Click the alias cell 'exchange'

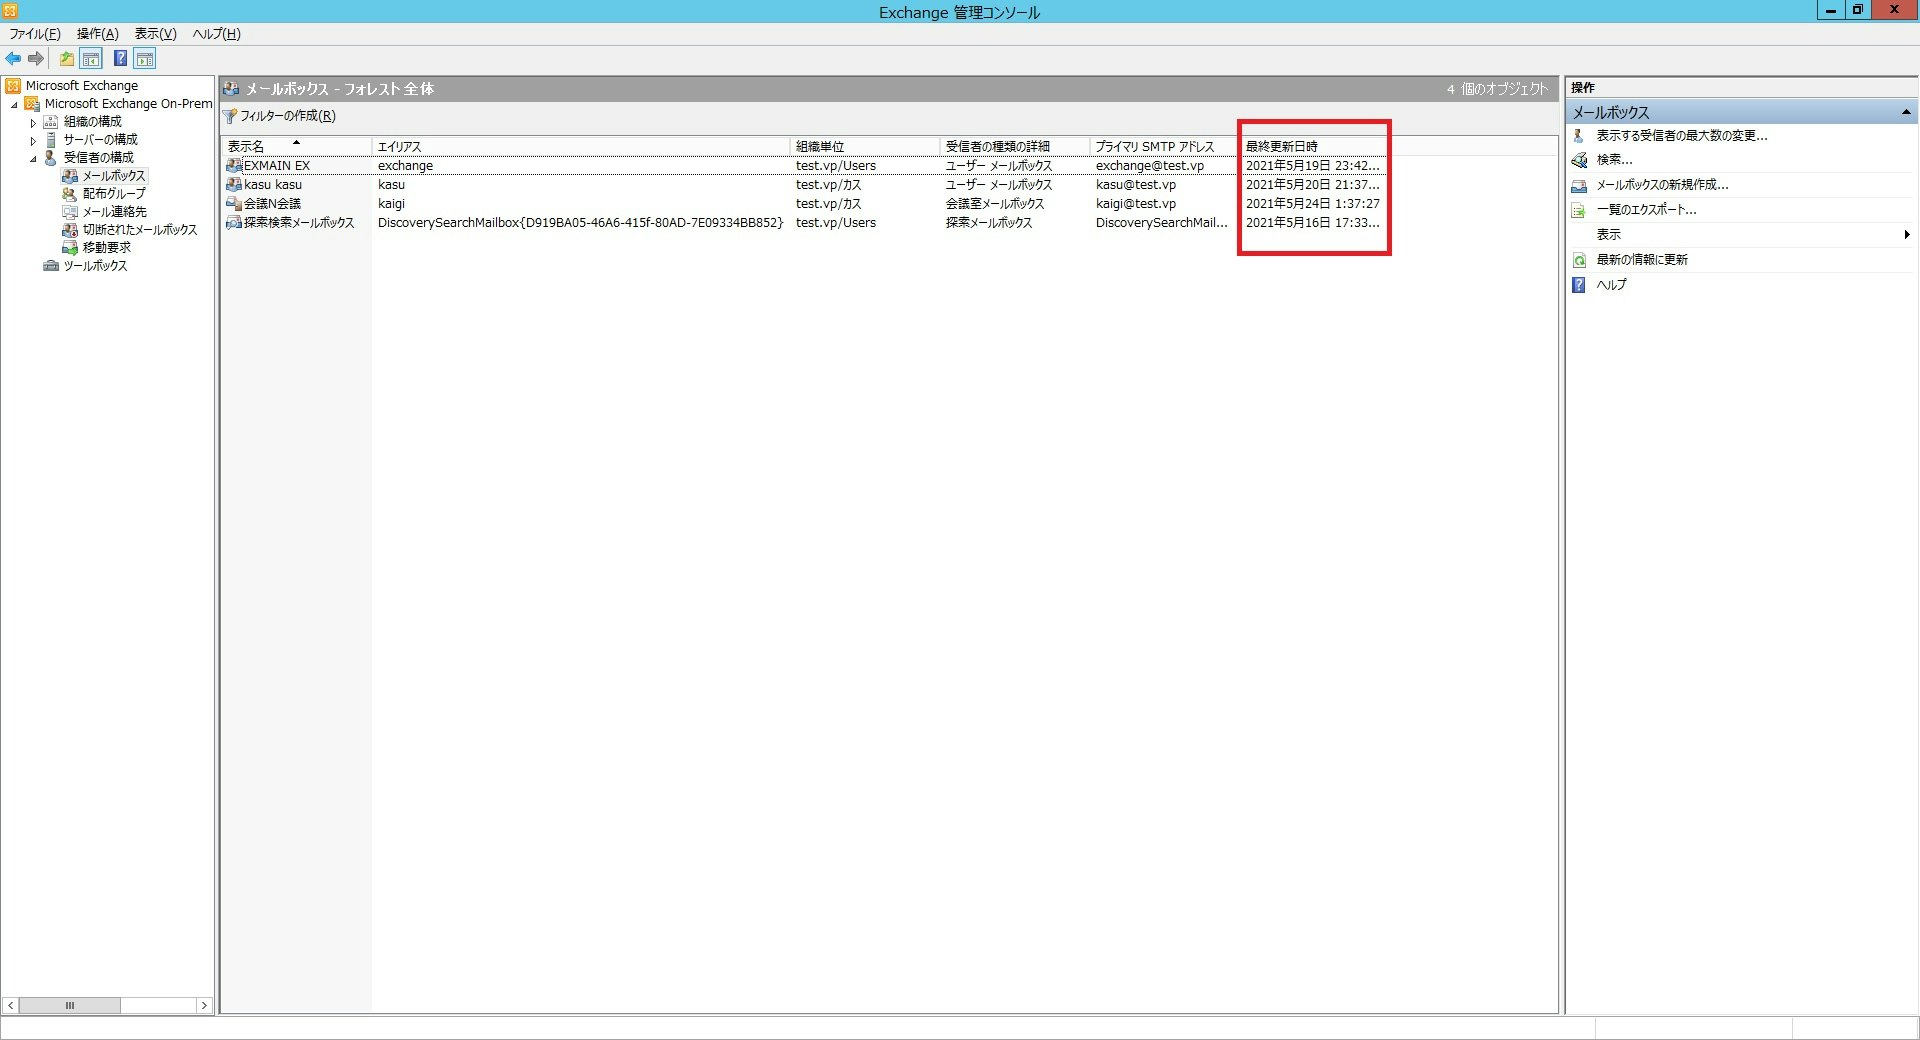[405, 166]
